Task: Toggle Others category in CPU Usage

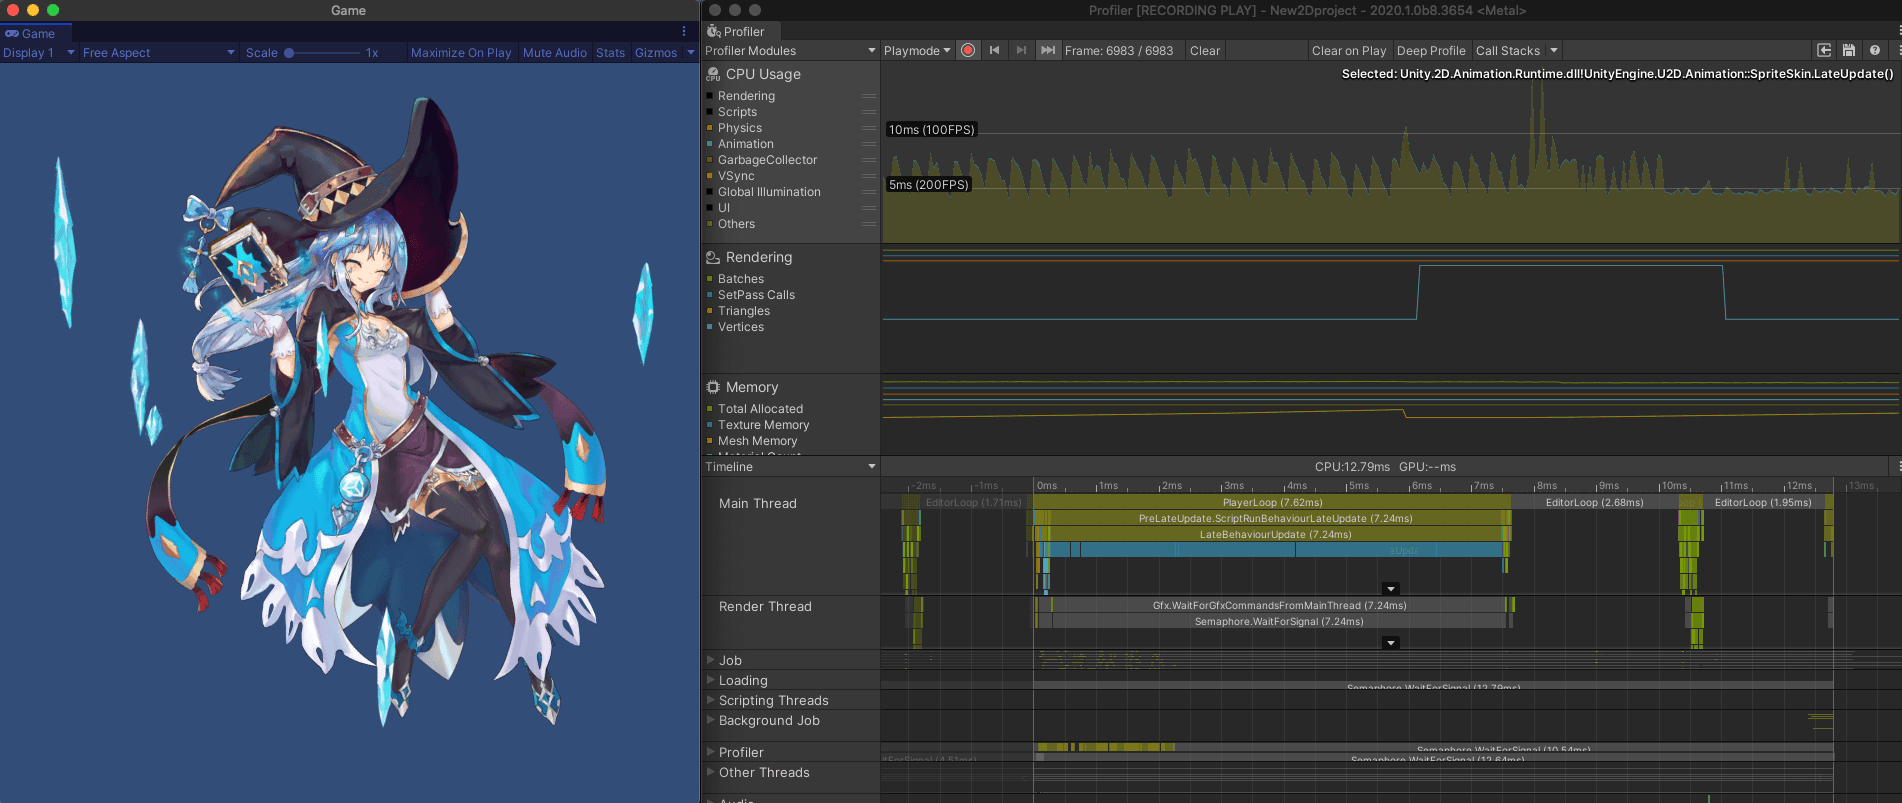Action: click(x=710, y=224)
